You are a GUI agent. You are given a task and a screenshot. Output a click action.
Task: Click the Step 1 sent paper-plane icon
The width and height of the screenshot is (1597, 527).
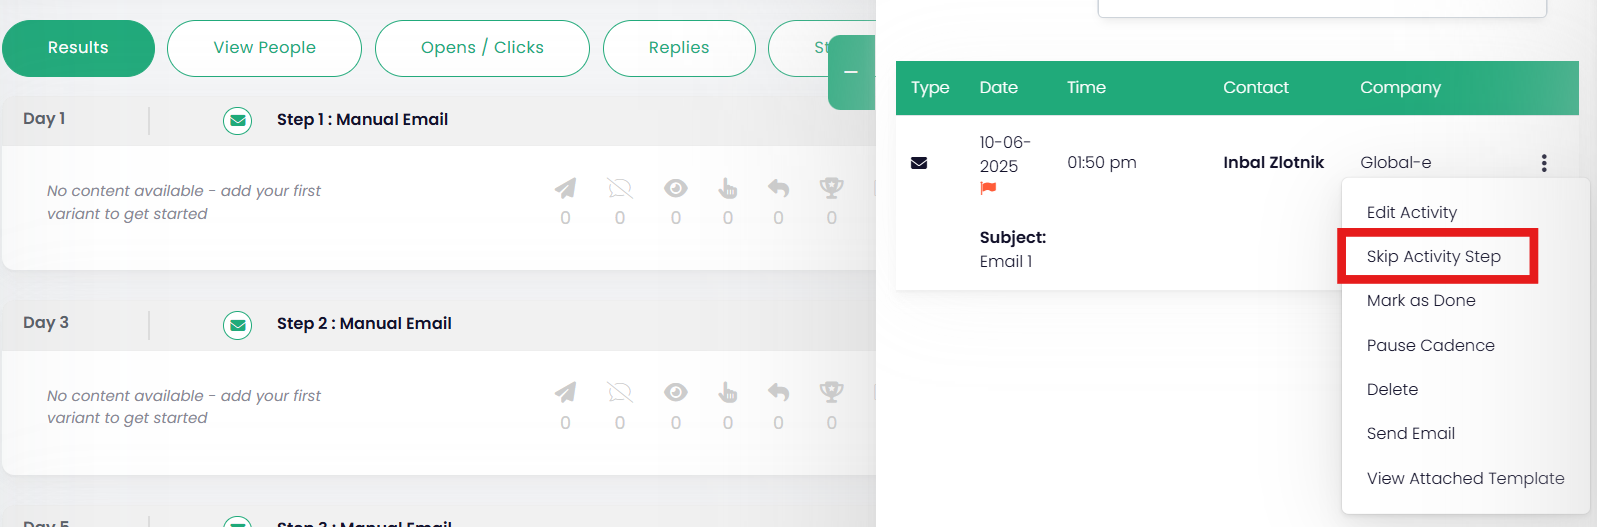(565, 188)
